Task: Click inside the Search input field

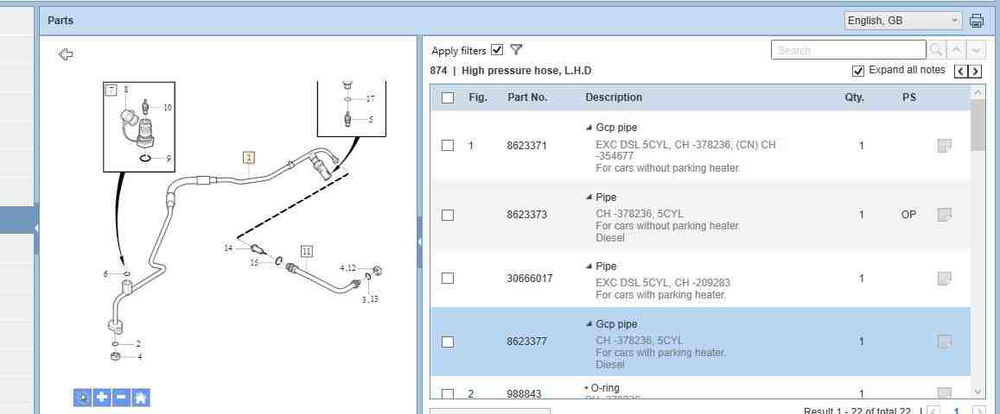Action: 848,50
